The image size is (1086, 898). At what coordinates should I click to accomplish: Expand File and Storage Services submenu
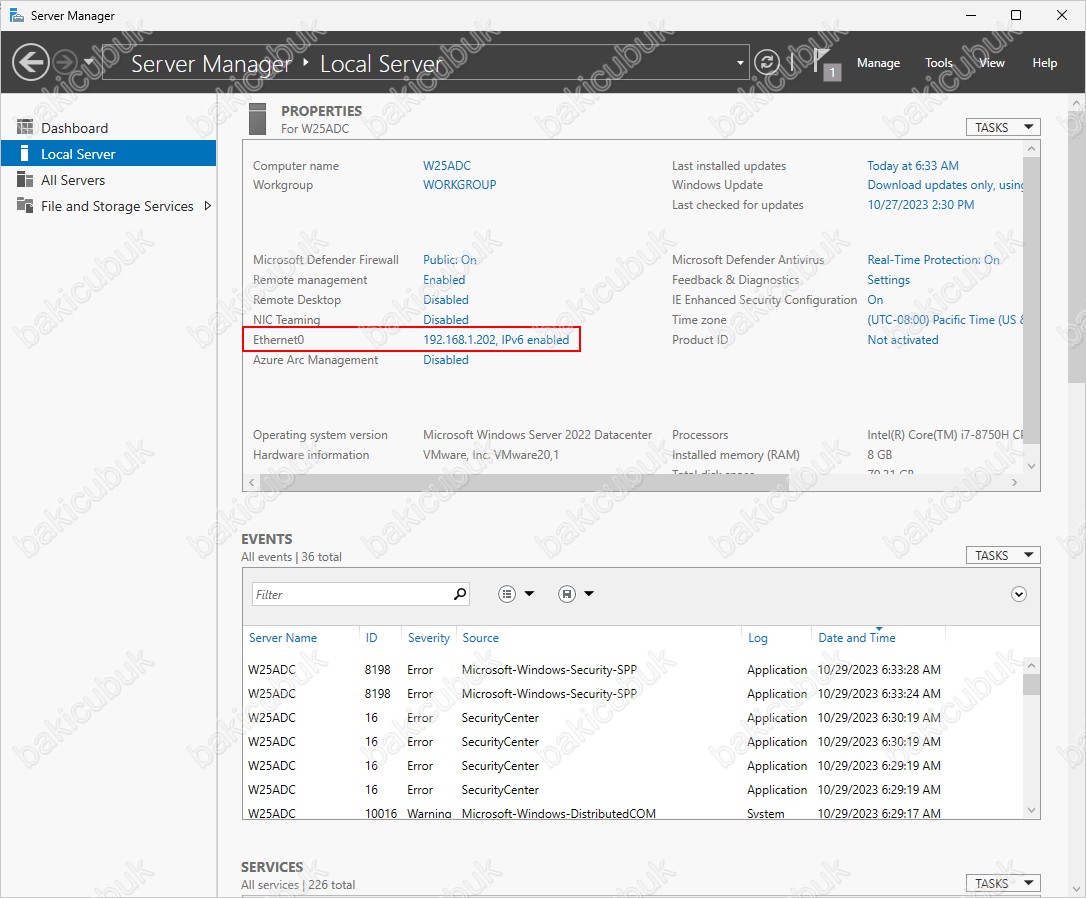pyautogui.click(x=207, y=206)
